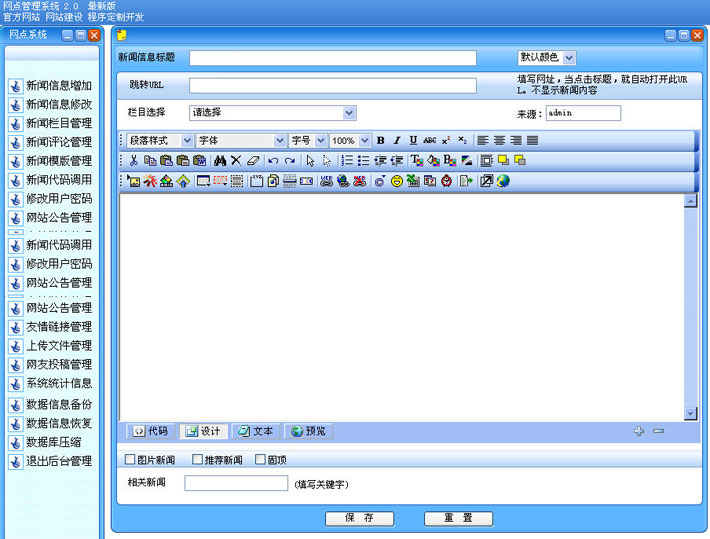Screen dimensions: 710x539
Task: Check the 推荐新闻 option
Action: [197, 459]
